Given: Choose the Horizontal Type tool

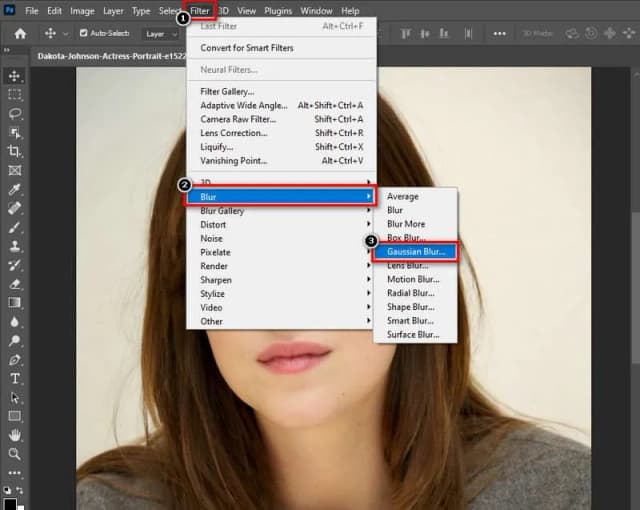Looking at the screenshot, I should 15,378.
